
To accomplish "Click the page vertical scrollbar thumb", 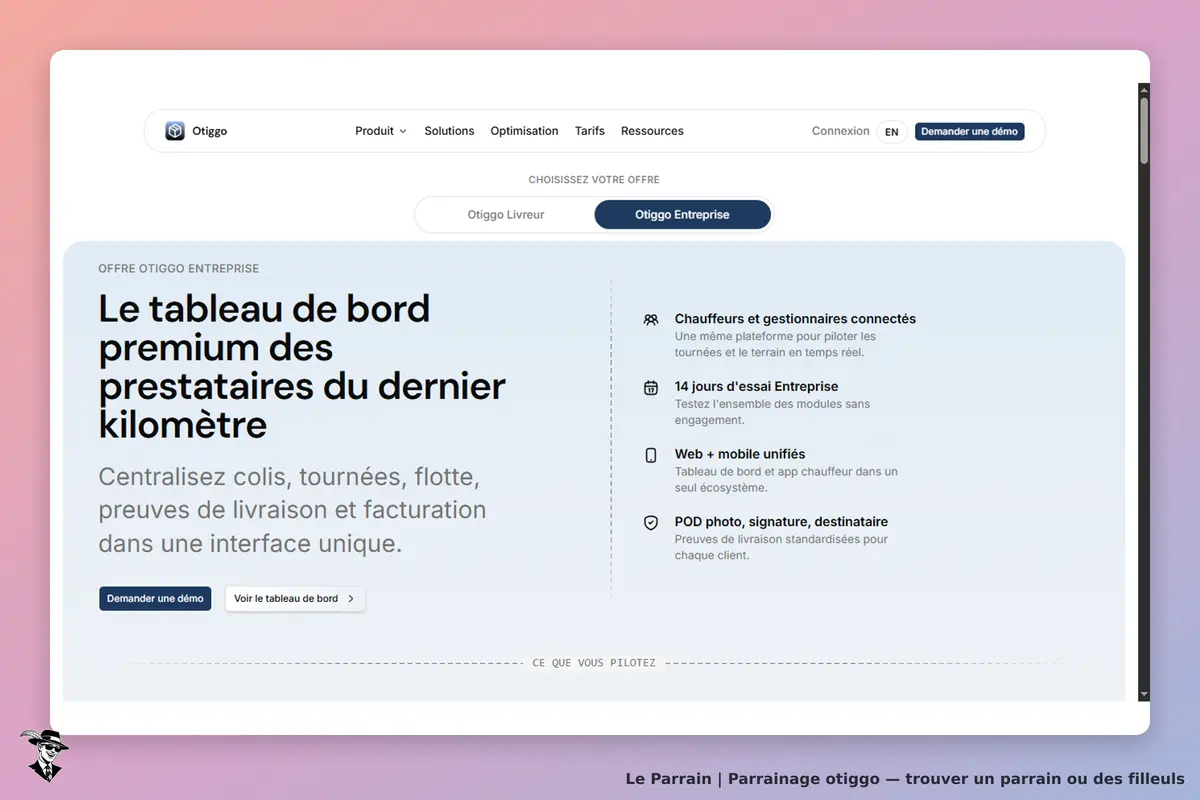I will [1144, 130].
